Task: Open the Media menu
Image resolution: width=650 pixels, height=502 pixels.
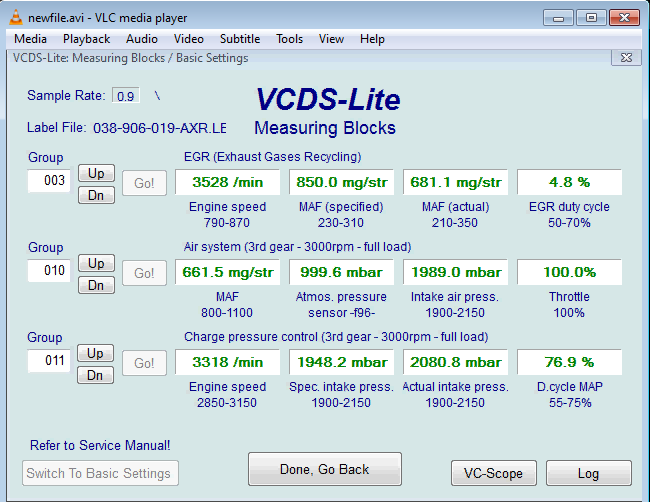Action: pos(30,39)
